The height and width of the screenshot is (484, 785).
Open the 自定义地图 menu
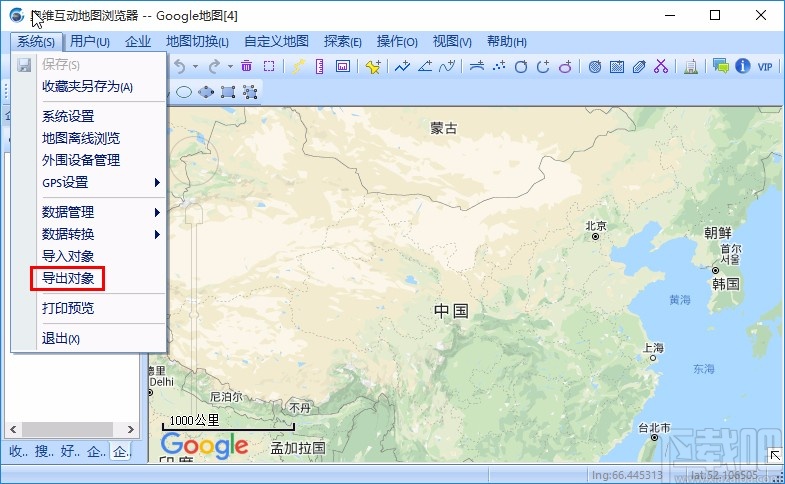pos(276,42)
